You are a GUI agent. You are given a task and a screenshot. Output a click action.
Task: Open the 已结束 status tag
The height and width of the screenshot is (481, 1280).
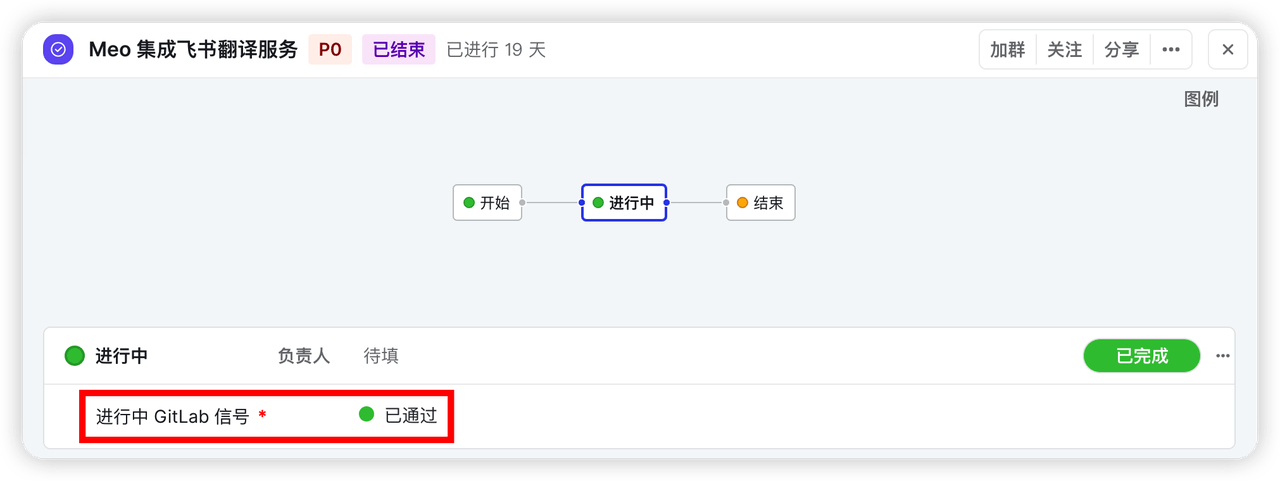pyautogui.click(x=399, y=49)
